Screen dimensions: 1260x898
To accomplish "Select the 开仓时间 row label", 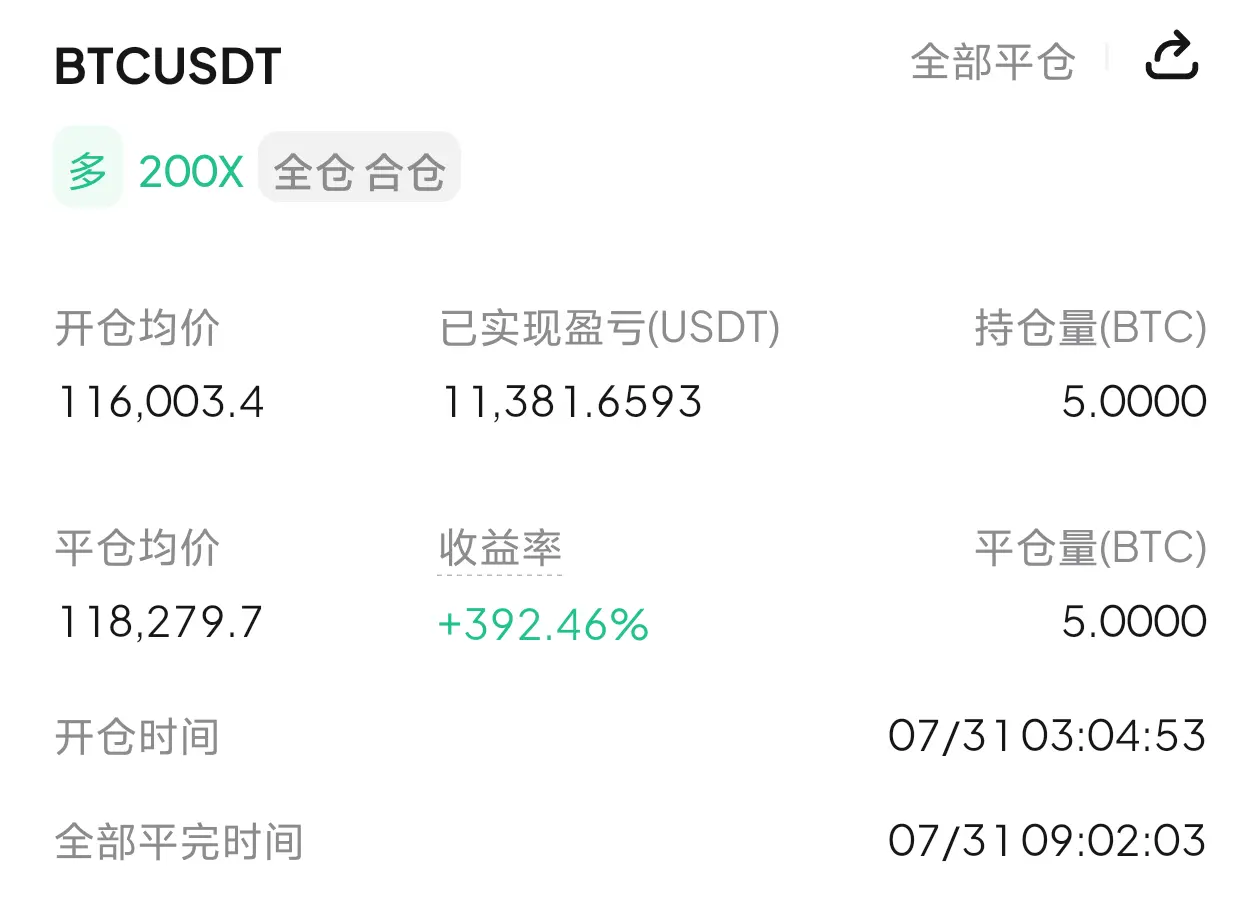I will [137, 737].
